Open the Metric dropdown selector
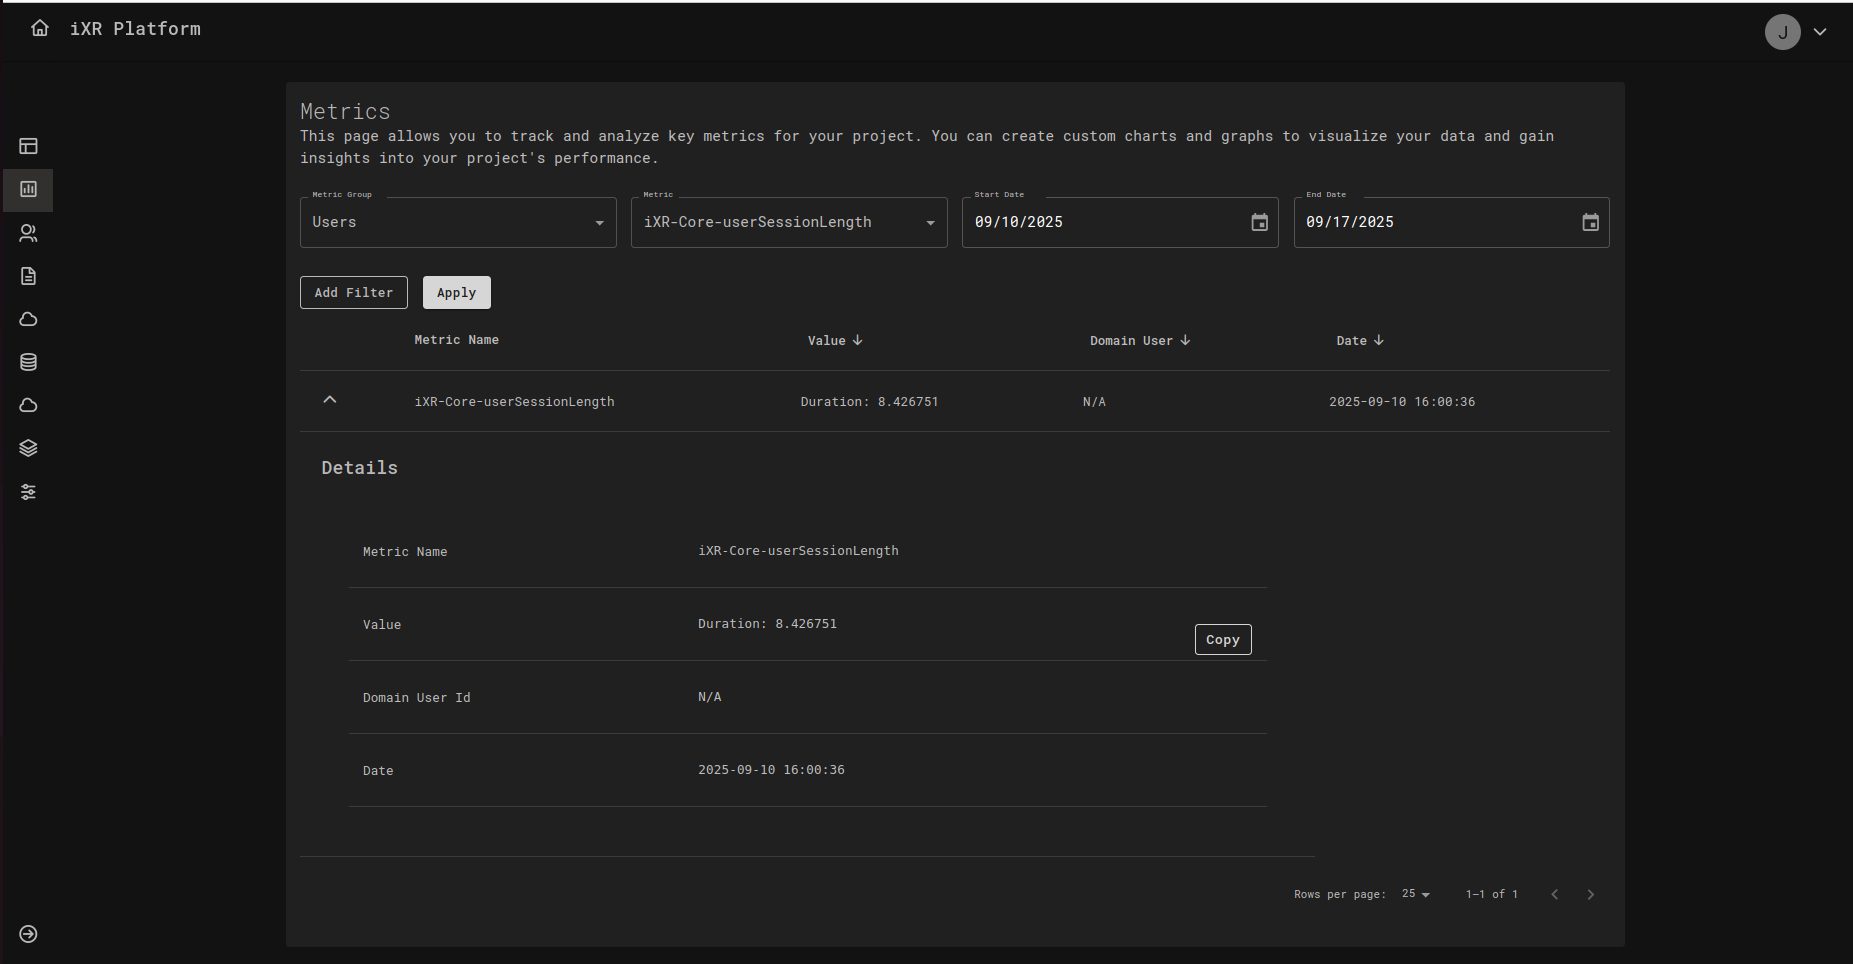This screenshot has height=964, width=1853. pyautogui.click(x=789, y=222)
